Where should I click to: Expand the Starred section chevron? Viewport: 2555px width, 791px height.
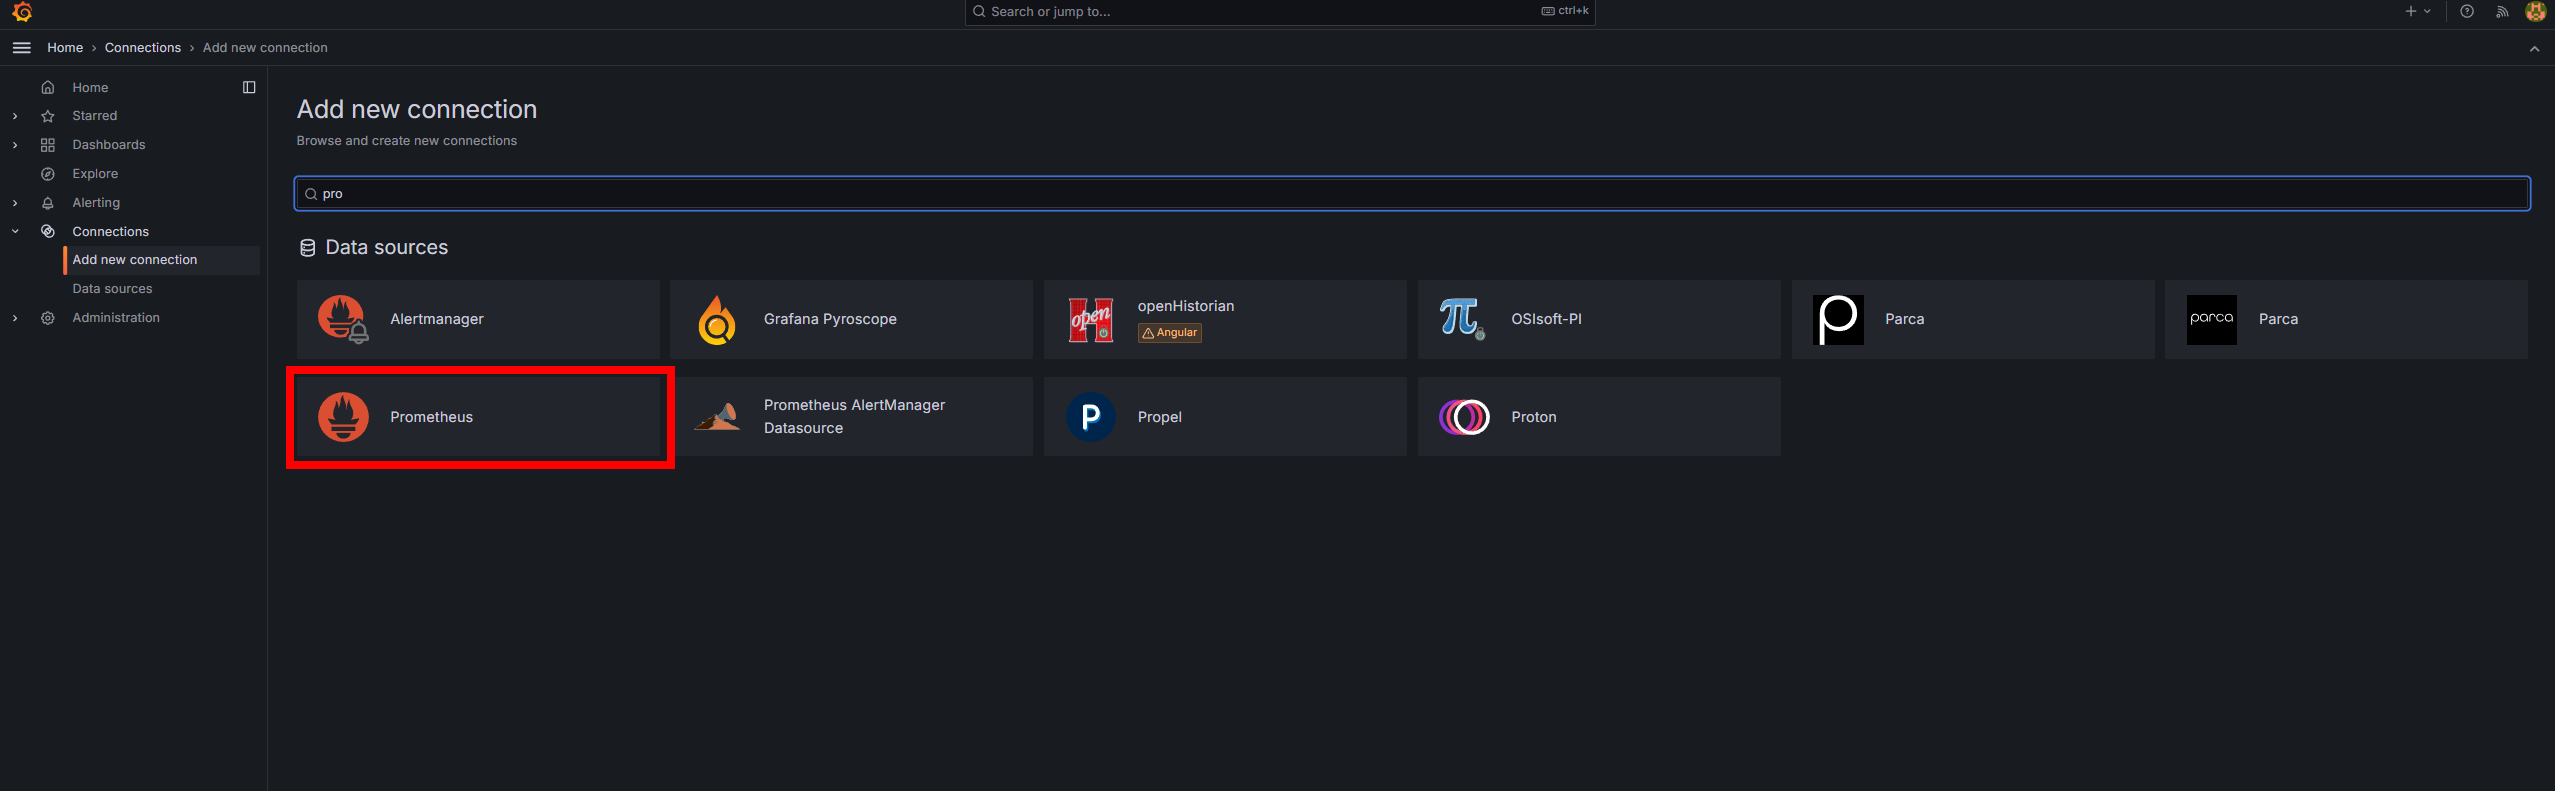pyautogui.click(x=15, y=116)
